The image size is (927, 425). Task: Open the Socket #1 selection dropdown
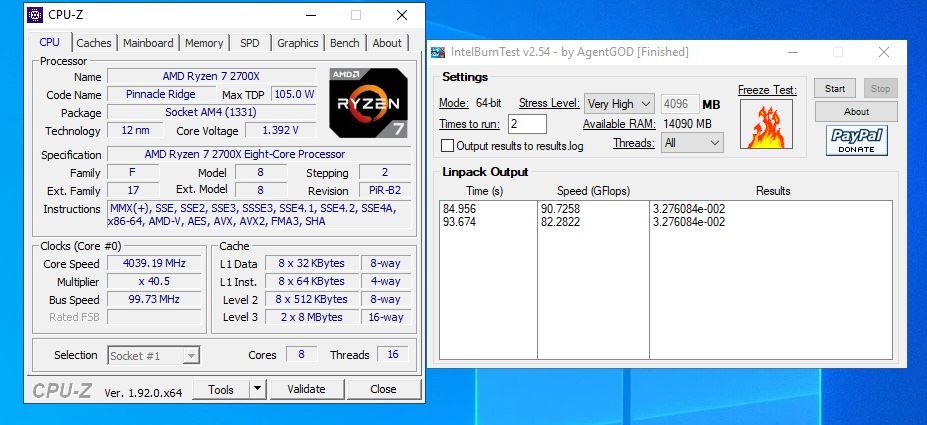[x=154, y=356]
